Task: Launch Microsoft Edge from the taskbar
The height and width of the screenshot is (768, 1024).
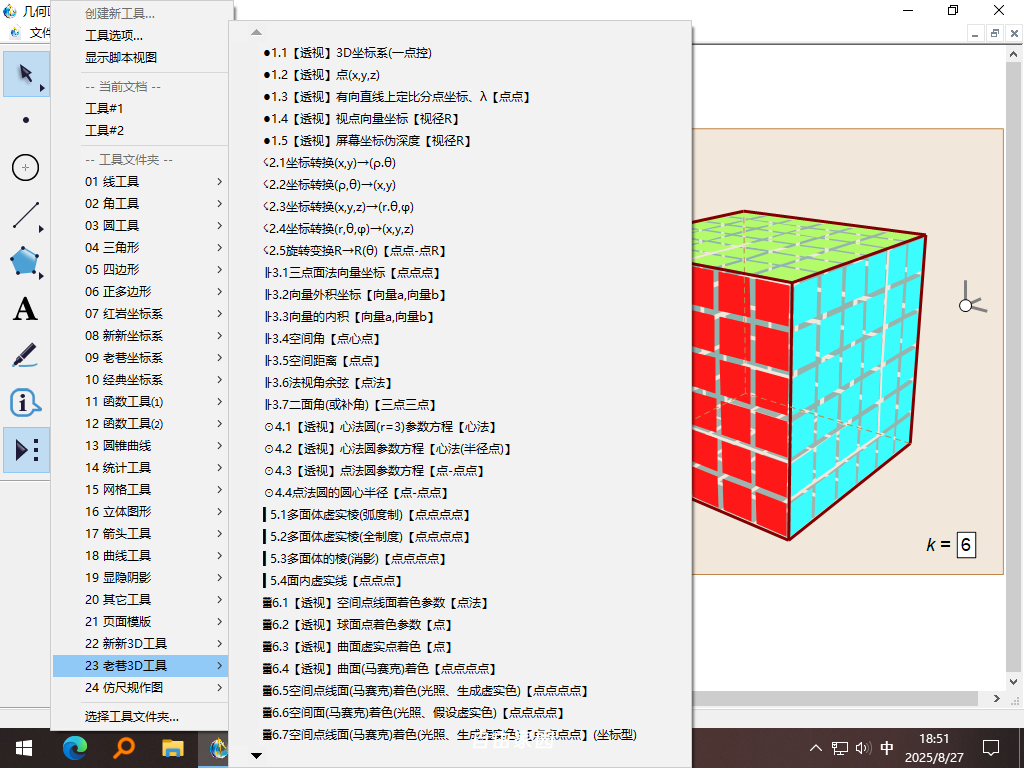Action: [75, 747]
